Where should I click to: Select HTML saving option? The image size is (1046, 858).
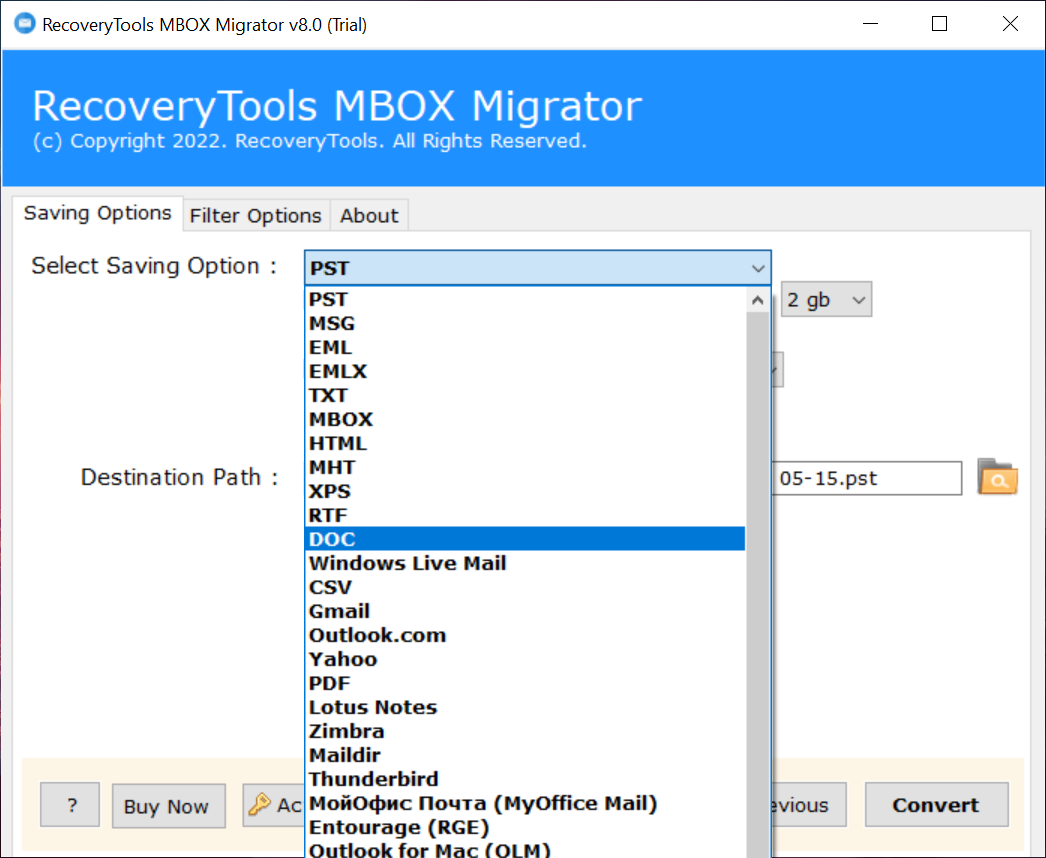pyautogui.click(x=525, y=444)
